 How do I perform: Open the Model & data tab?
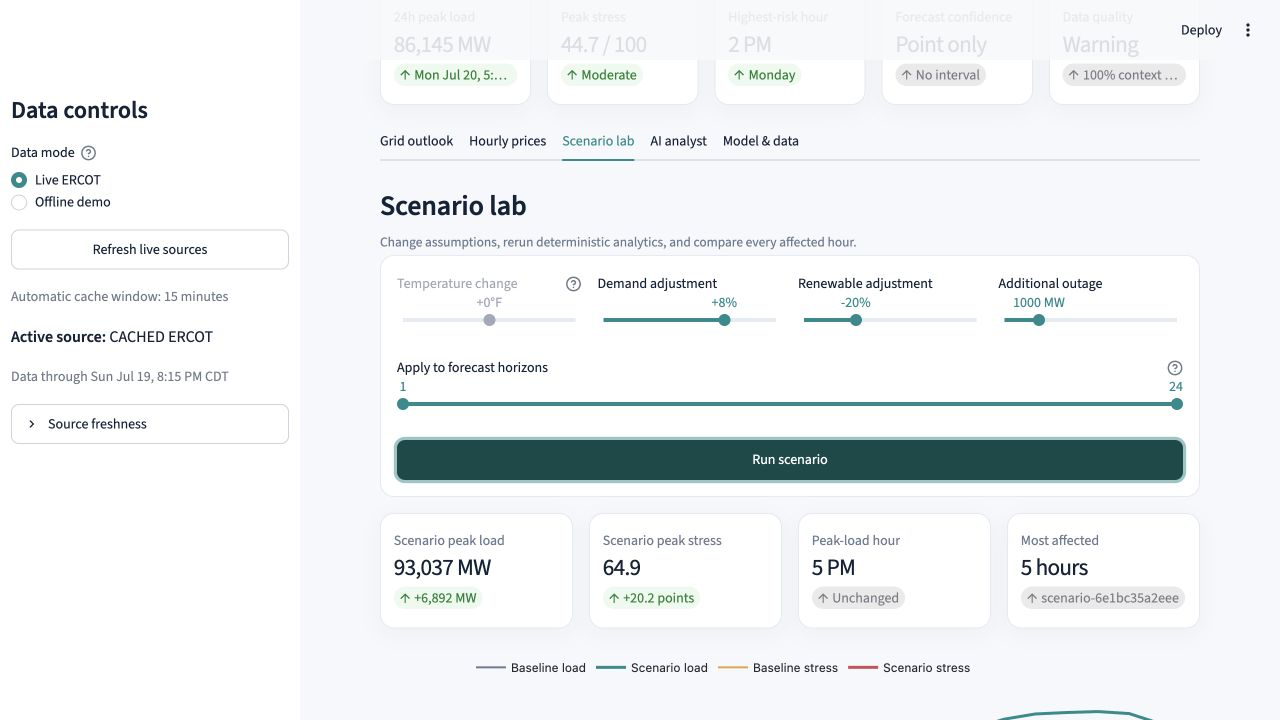pyautogui.click(x=761, y=141)
